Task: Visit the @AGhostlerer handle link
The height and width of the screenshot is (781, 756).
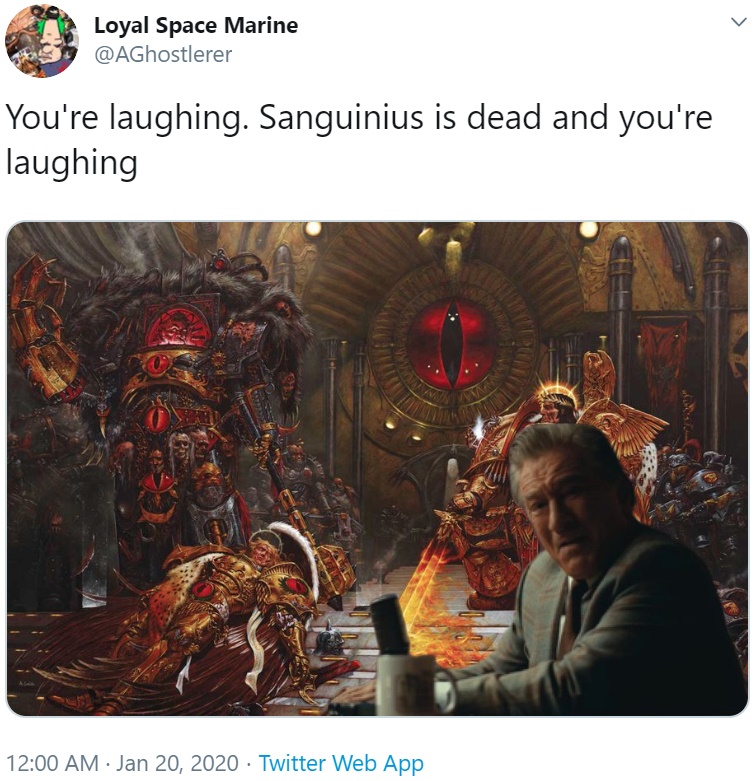Action: pyautogui.click(x=163, y=54)
